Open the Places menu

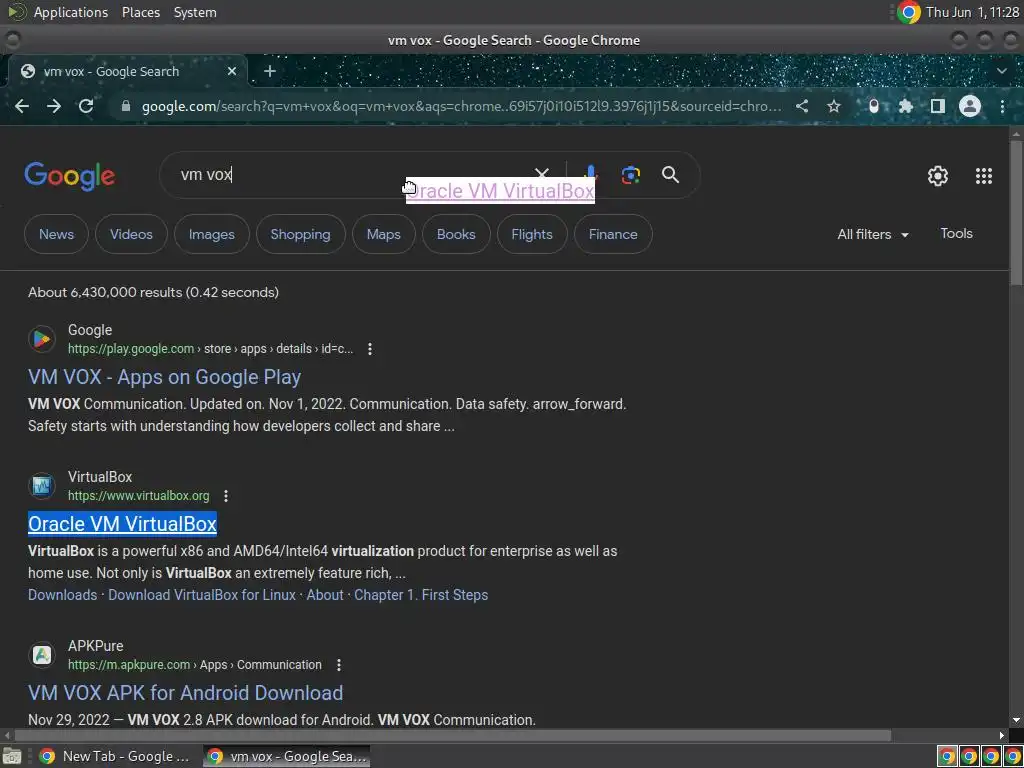[140, 12]
